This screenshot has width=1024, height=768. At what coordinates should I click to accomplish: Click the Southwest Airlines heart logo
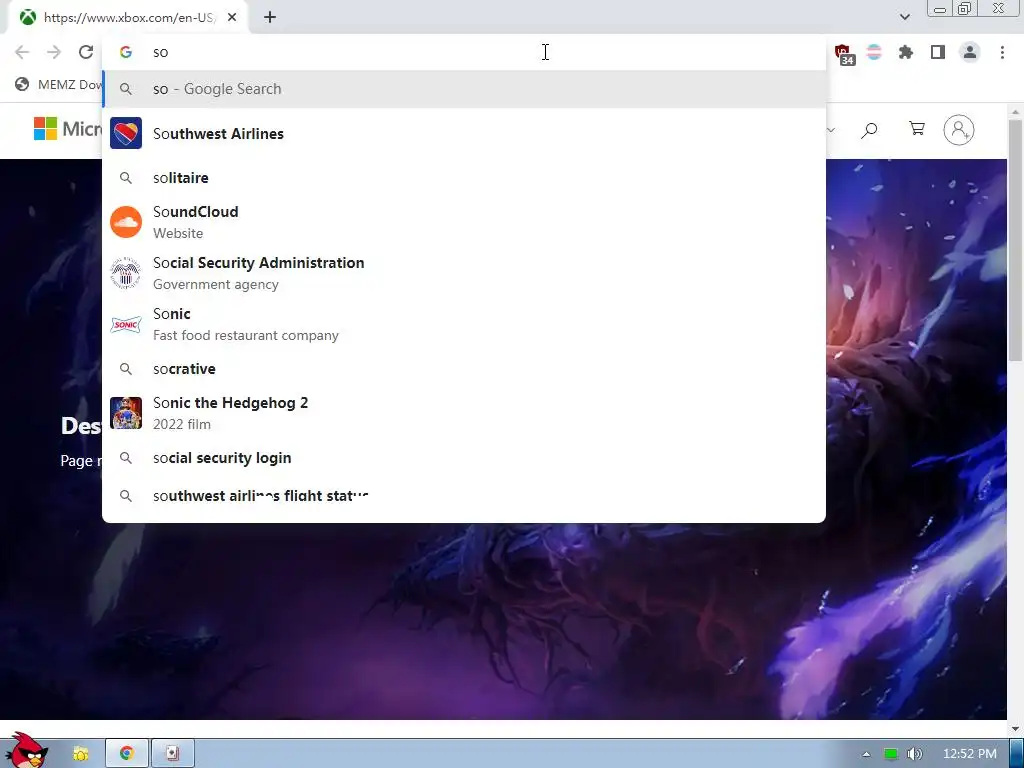[x=126, y=133]
